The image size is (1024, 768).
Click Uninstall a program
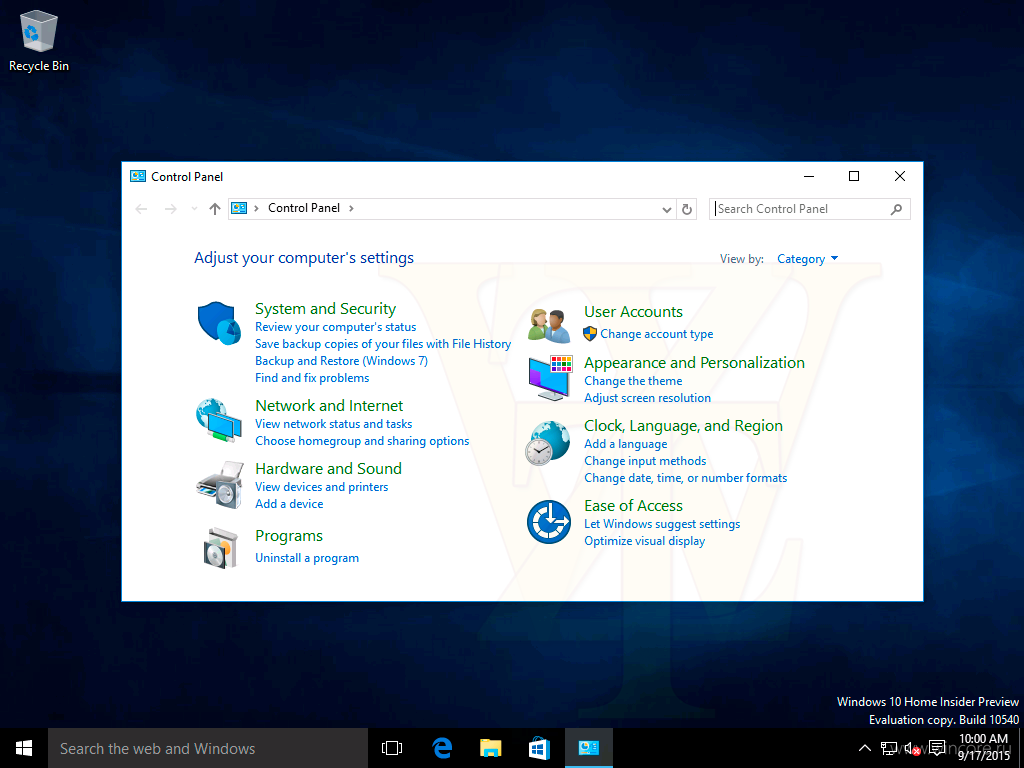click(x=306, y=558)
